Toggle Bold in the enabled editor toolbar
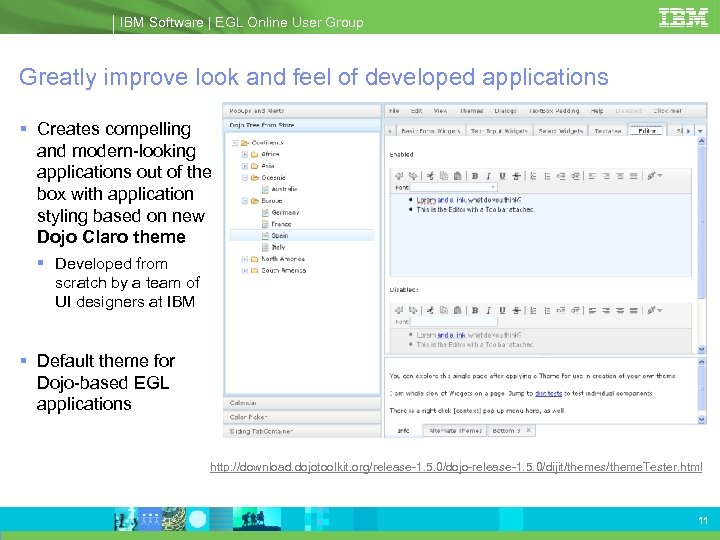 click(475, 175)
